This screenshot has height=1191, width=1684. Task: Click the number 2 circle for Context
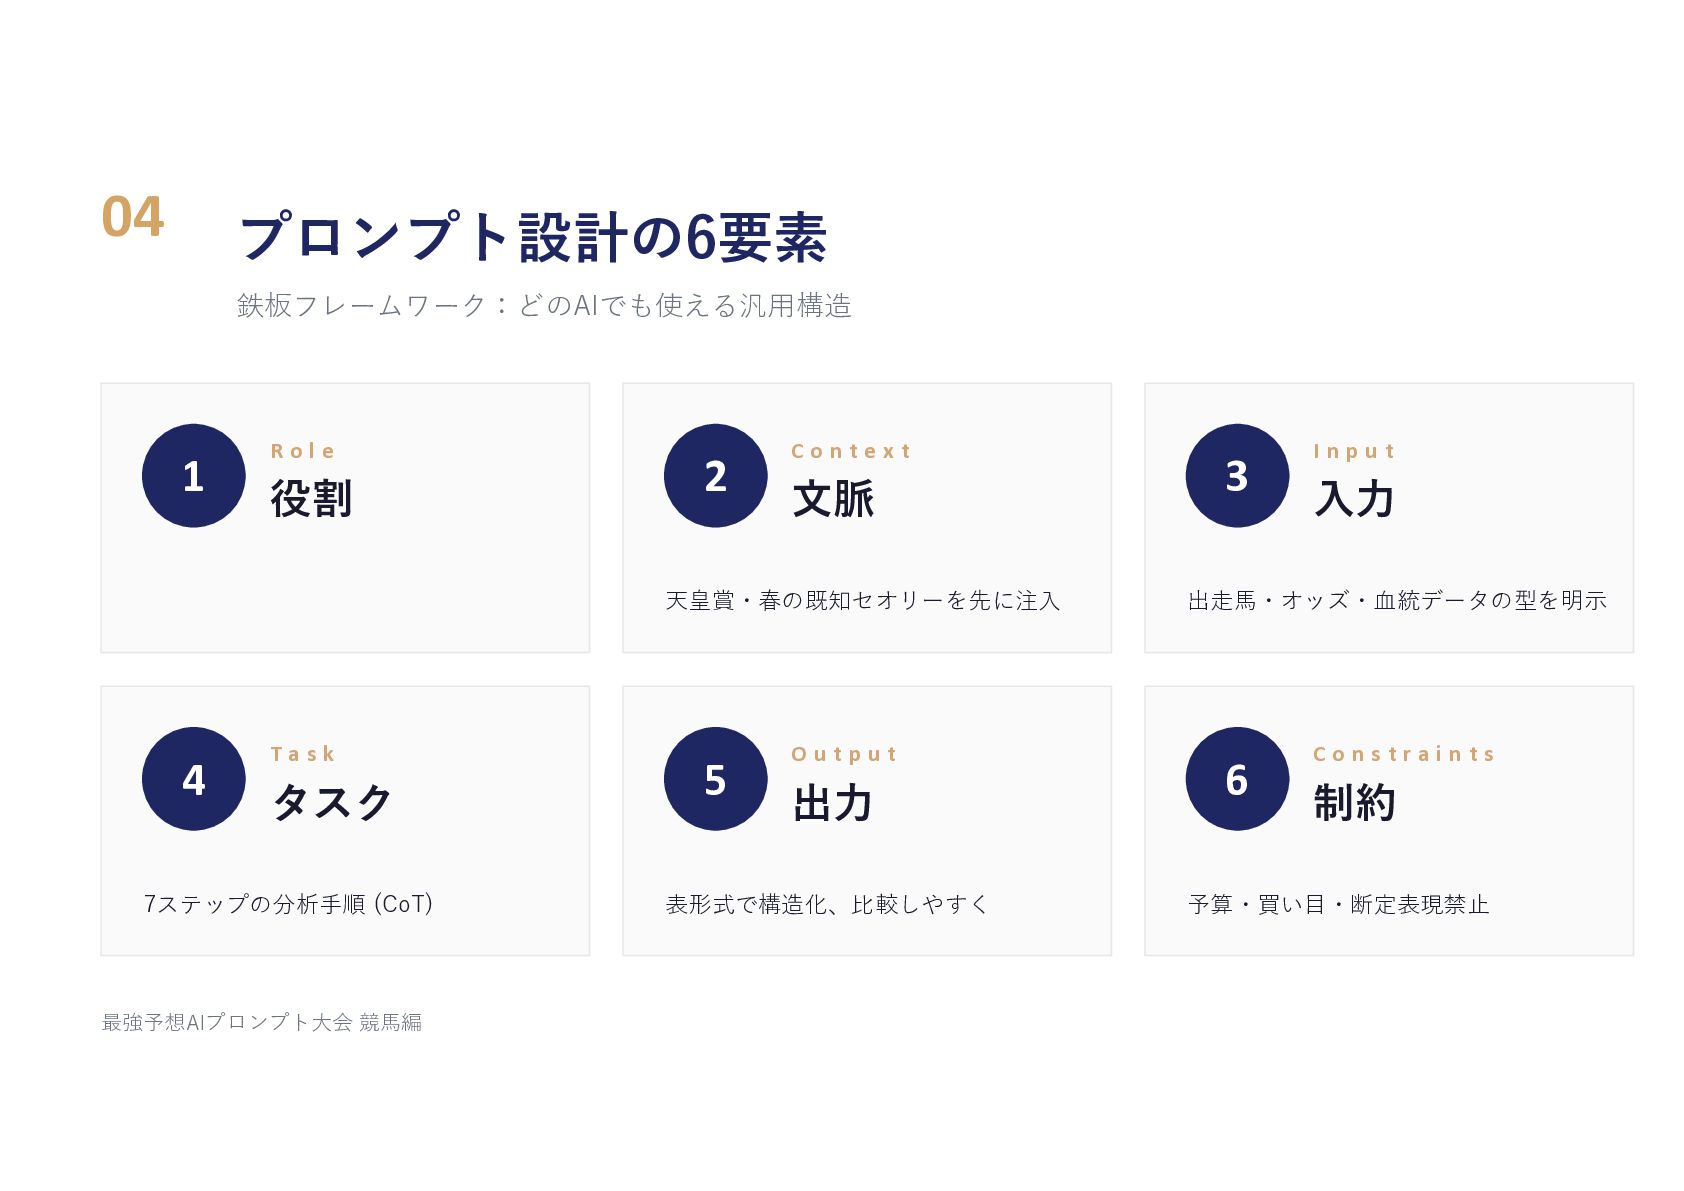[x=715, y=475]
